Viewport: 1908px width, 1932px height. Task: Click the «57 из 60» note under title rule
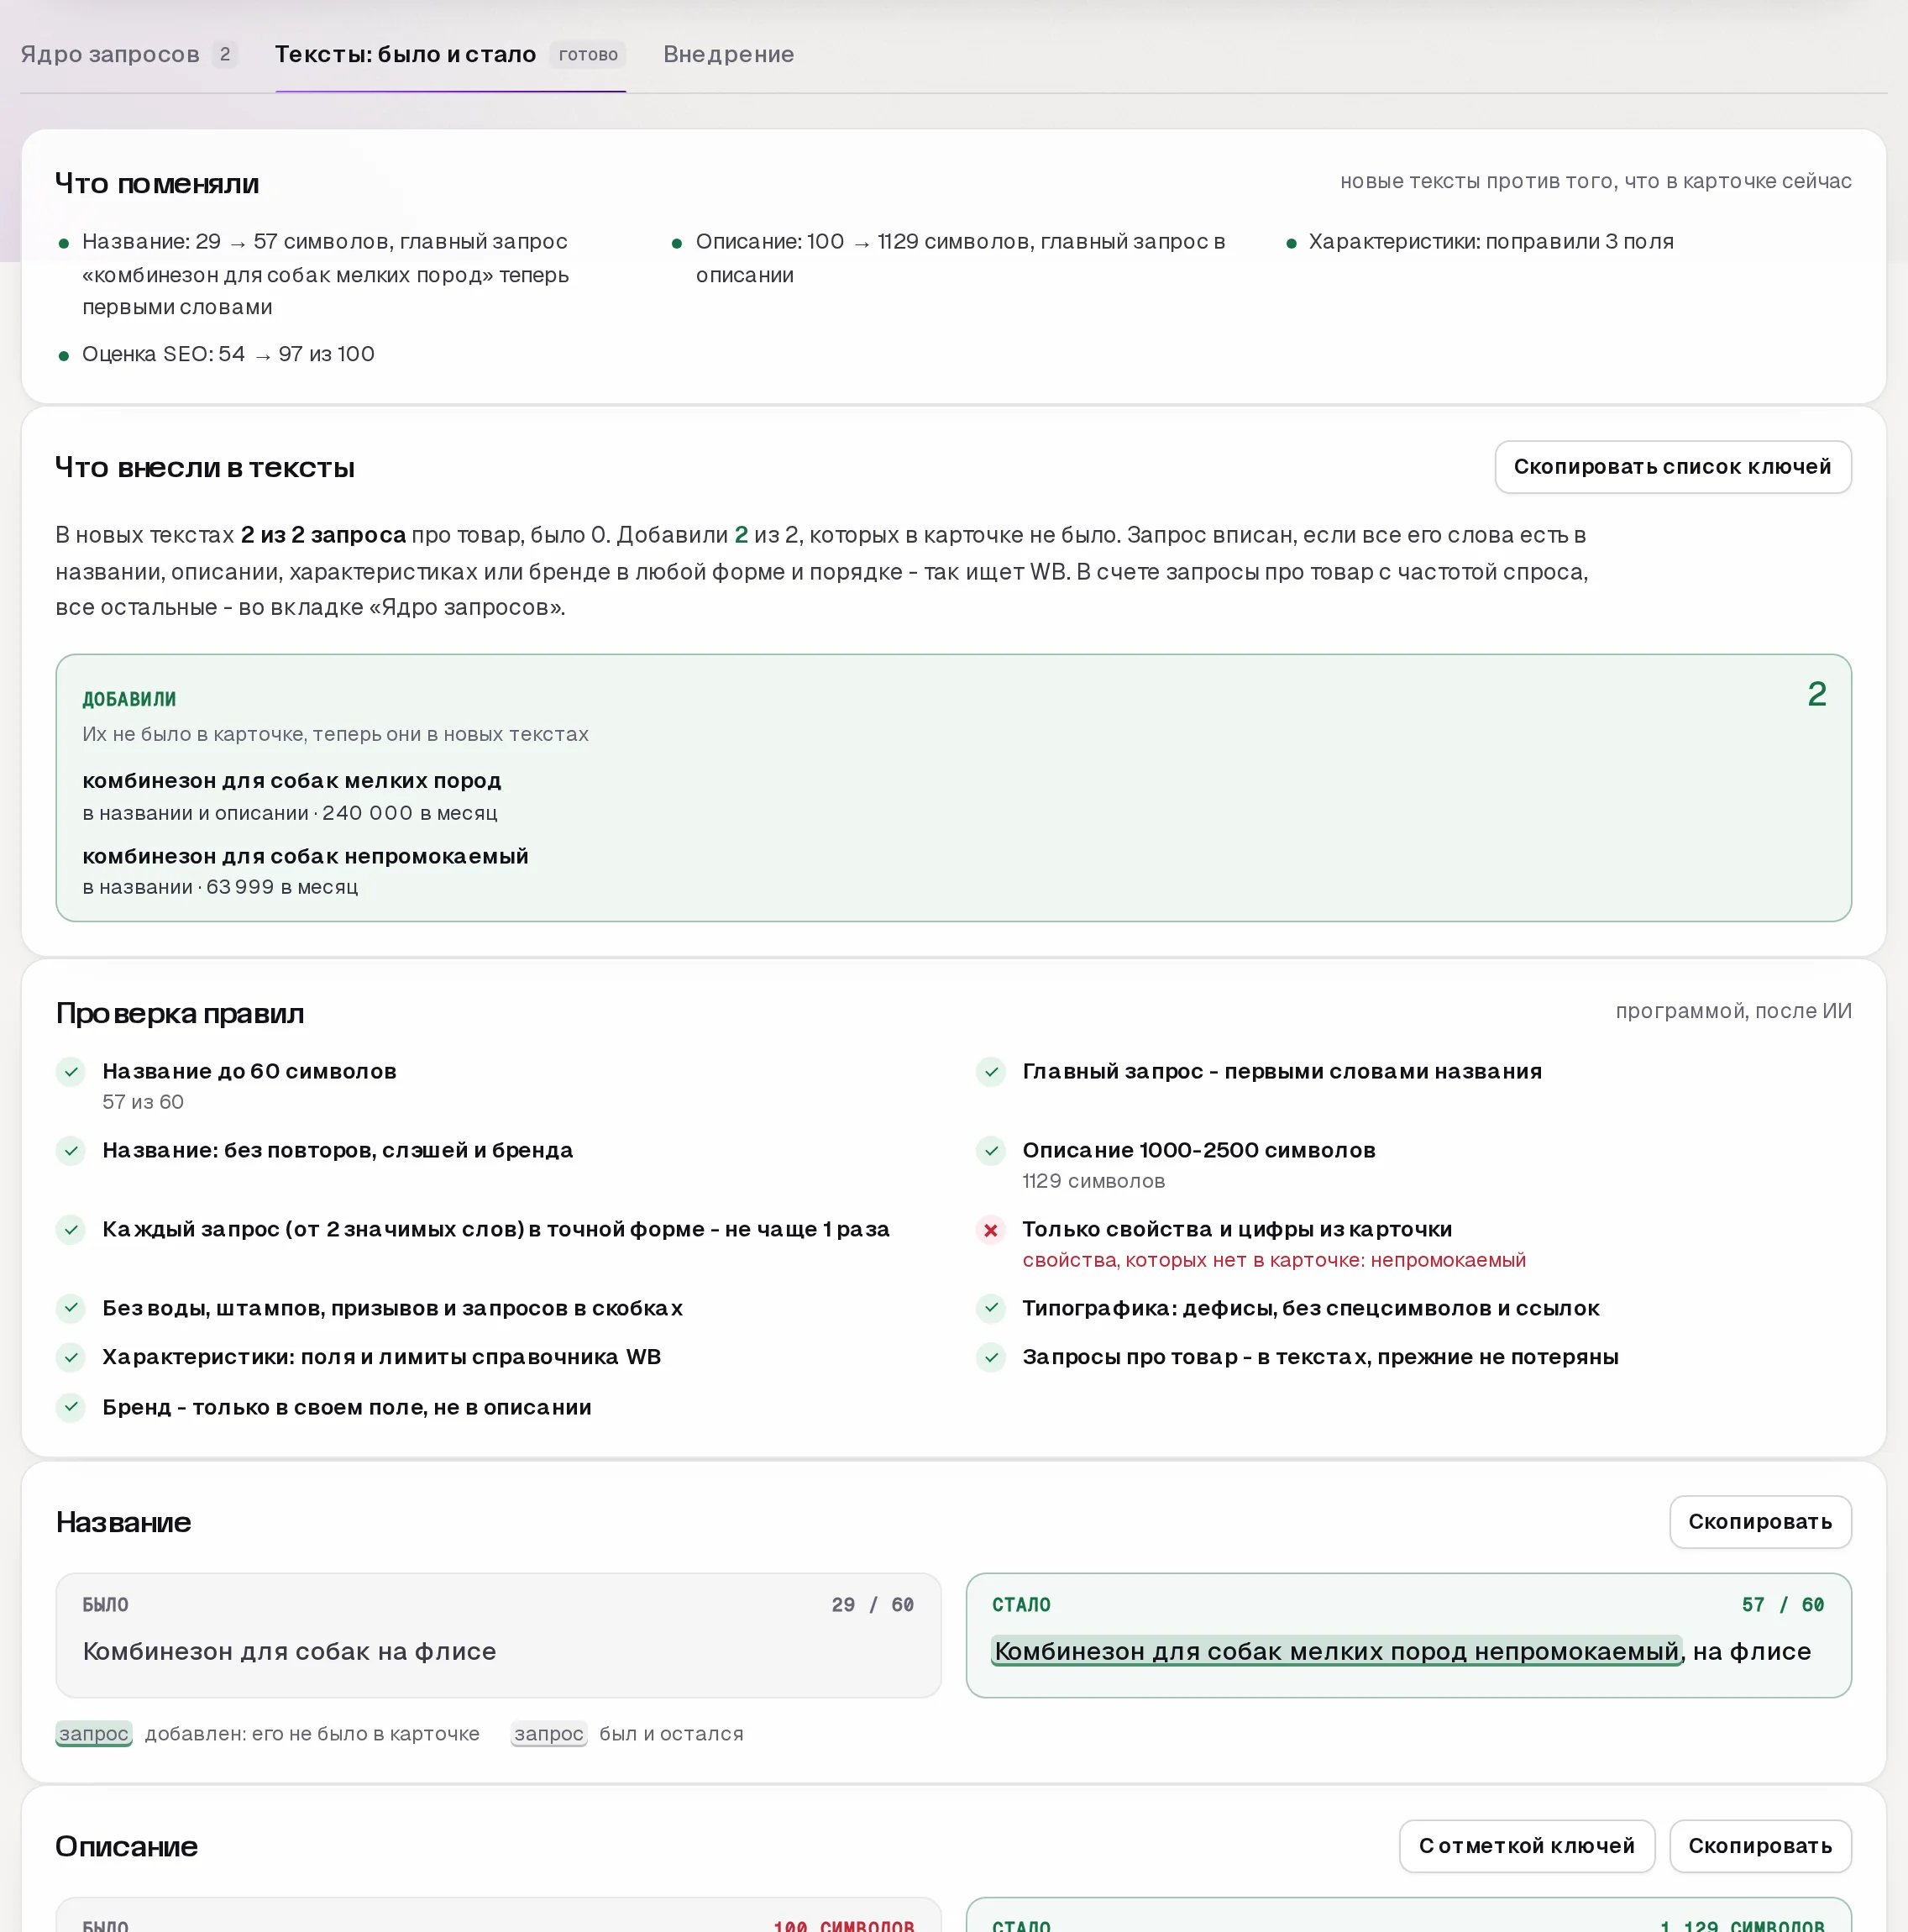coord(143,1103)
